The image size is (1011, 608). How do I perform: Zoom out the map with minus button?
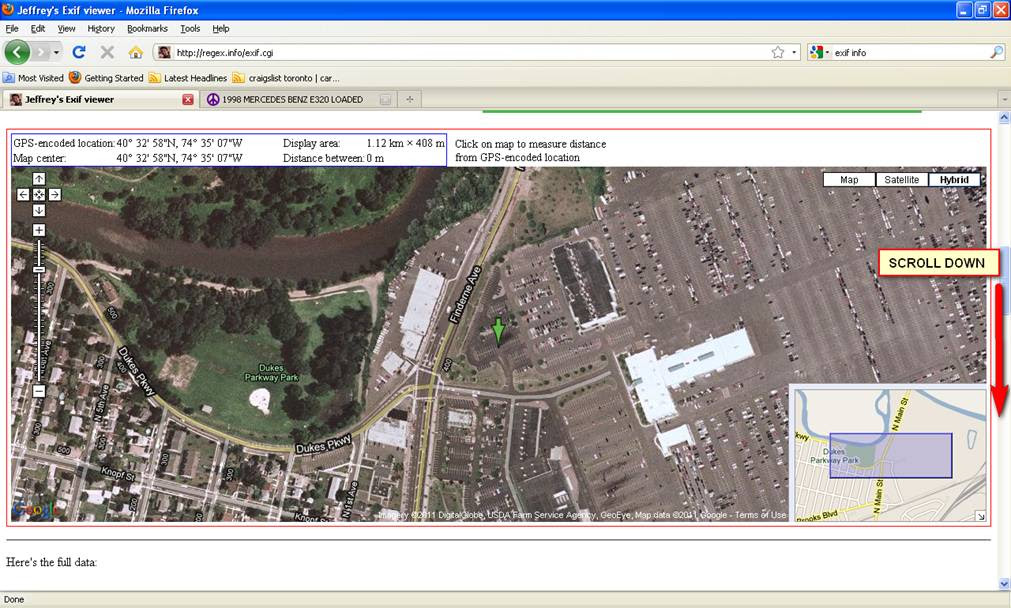pos(39,391)
